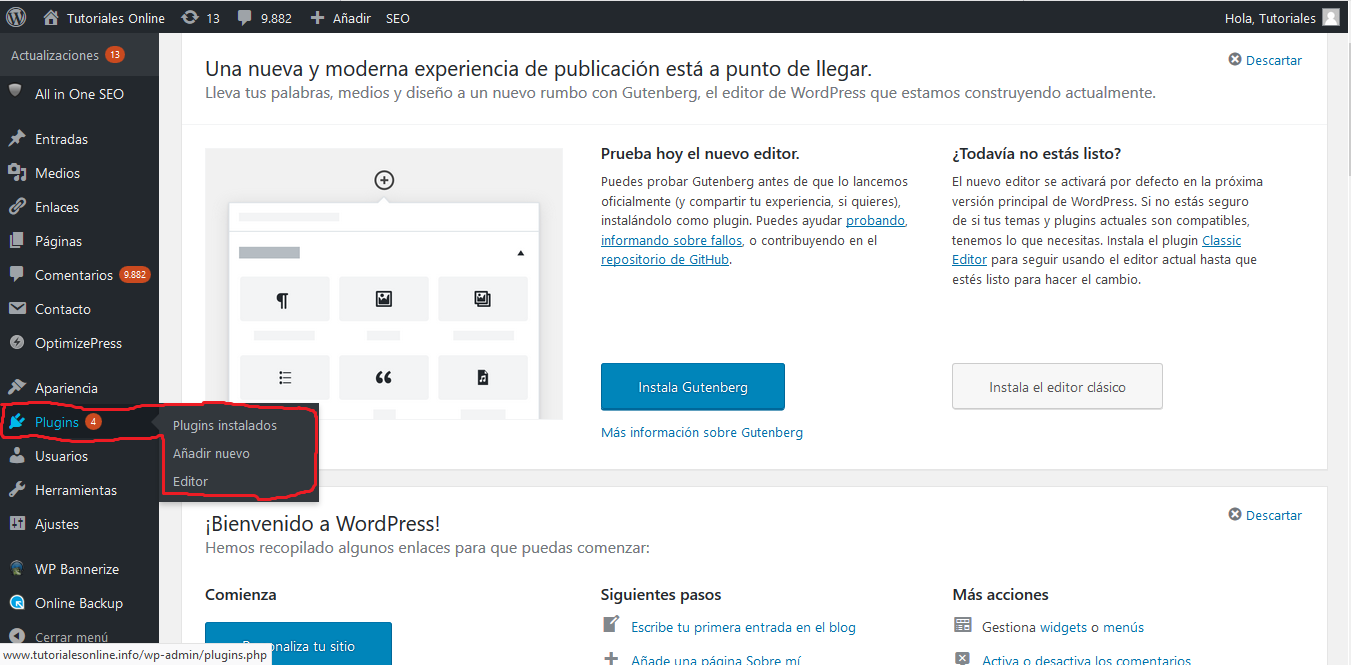The width and height of the screenshot is (1351, 665).
Task: Click the Plugins plug icon
Action: pos(17,422)
